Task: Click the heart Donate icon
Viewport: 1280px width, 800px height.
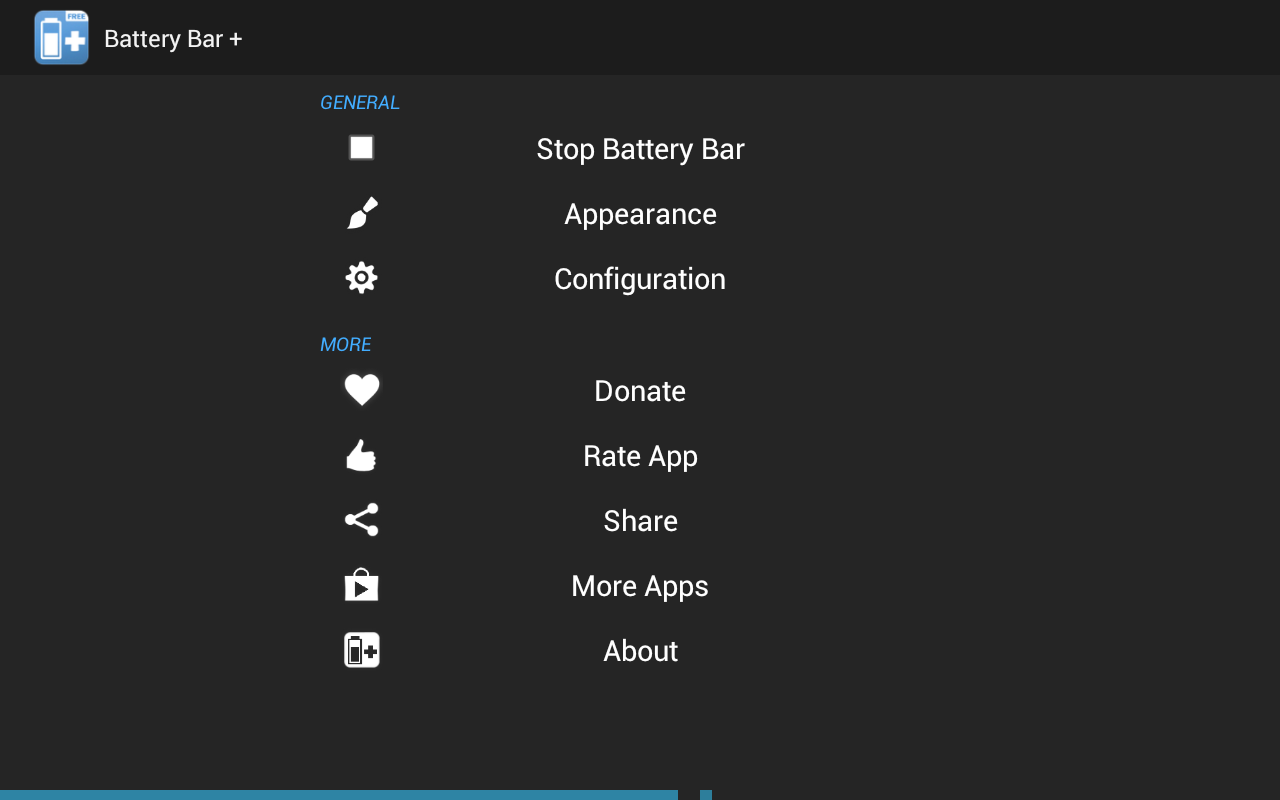Action: click(361, 390)
